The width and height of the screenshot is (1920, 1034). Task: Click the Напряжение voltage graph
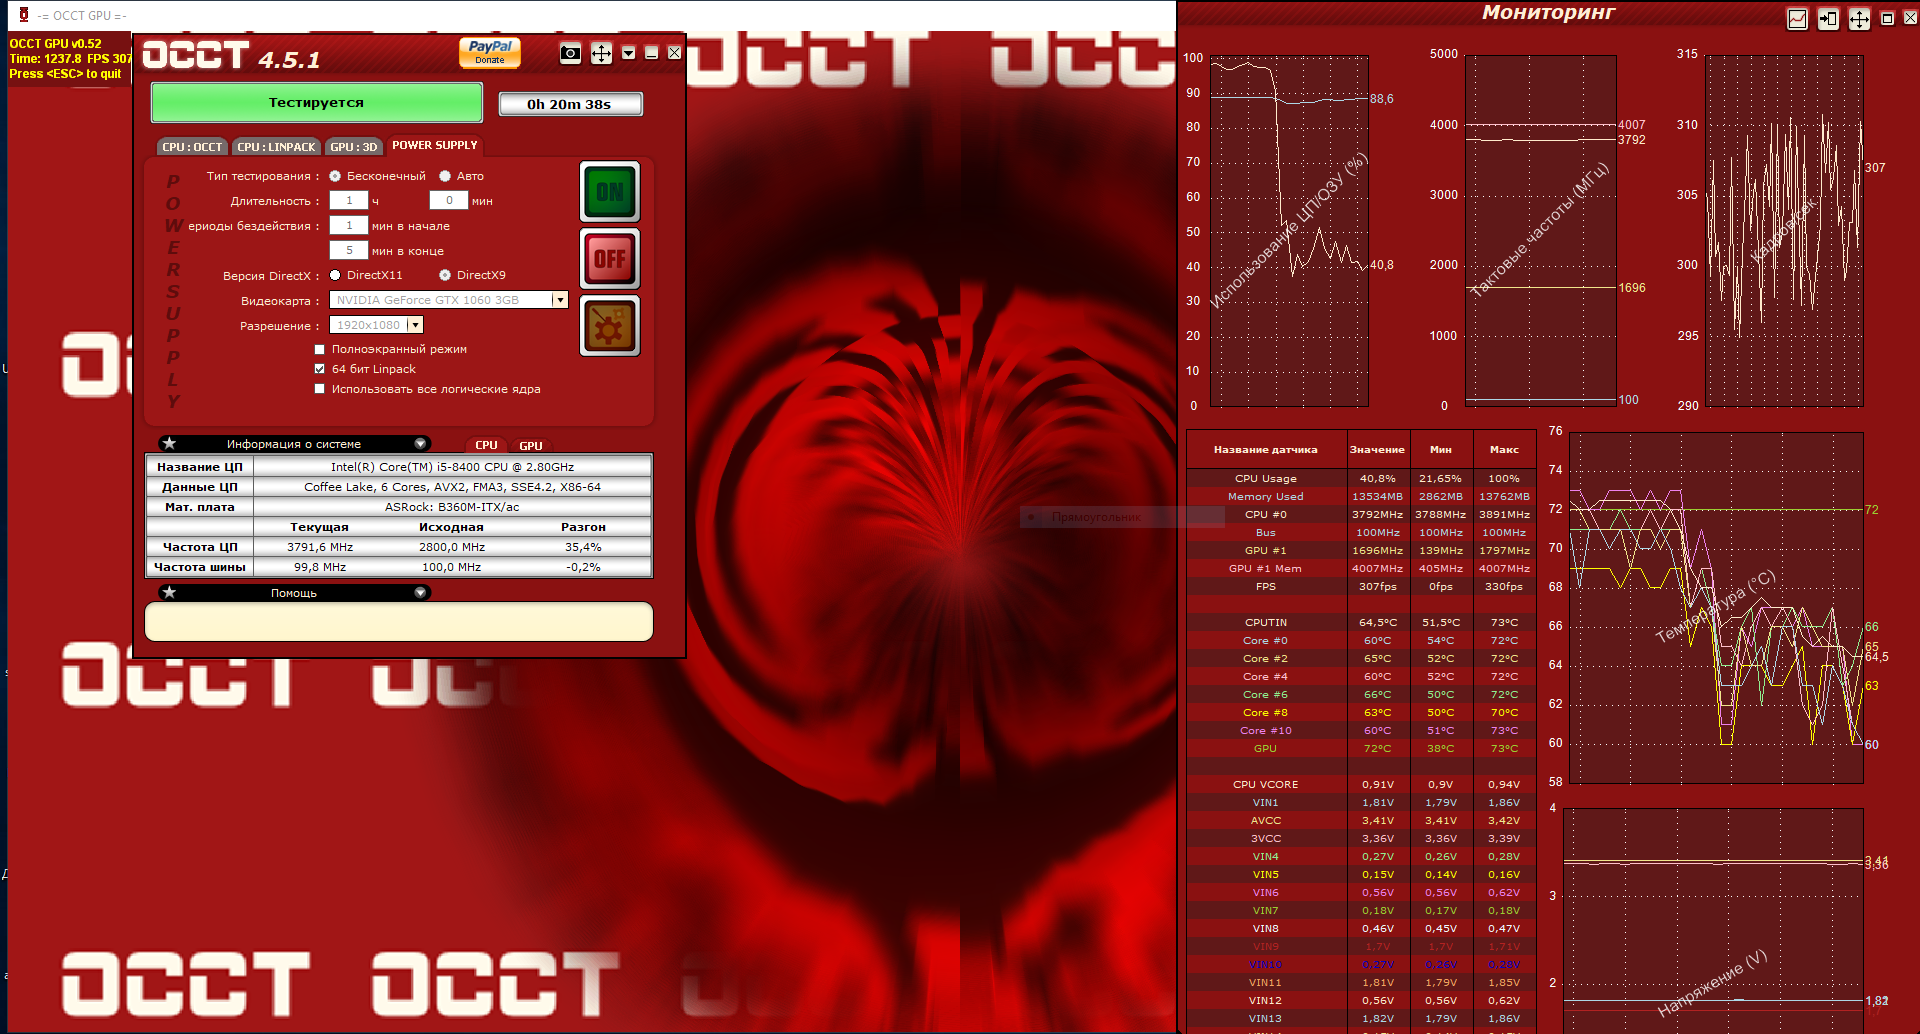(1713, 920)
